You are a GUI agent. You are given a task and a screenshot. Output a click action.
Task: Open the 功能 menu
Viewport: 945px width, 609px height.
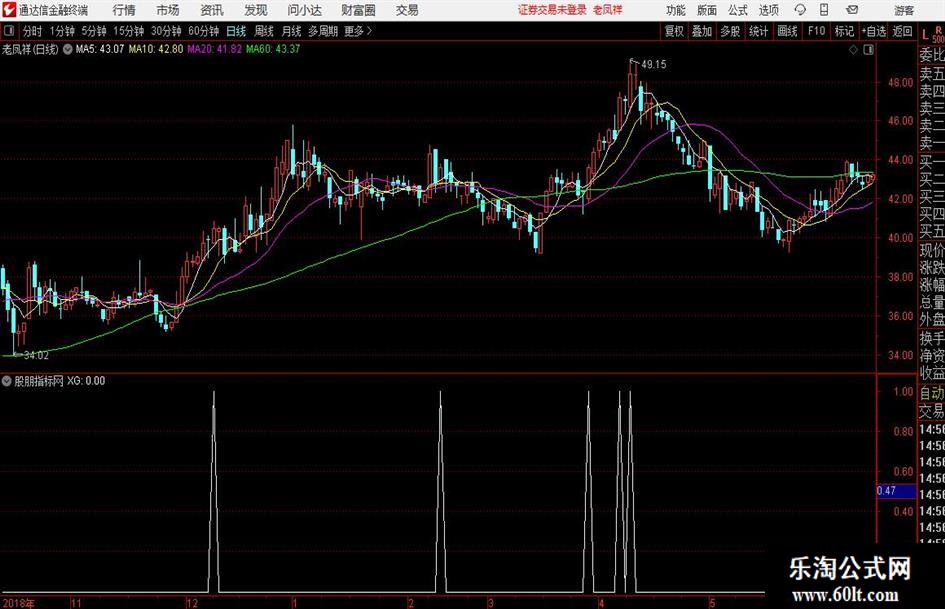[x=676, y=10]
